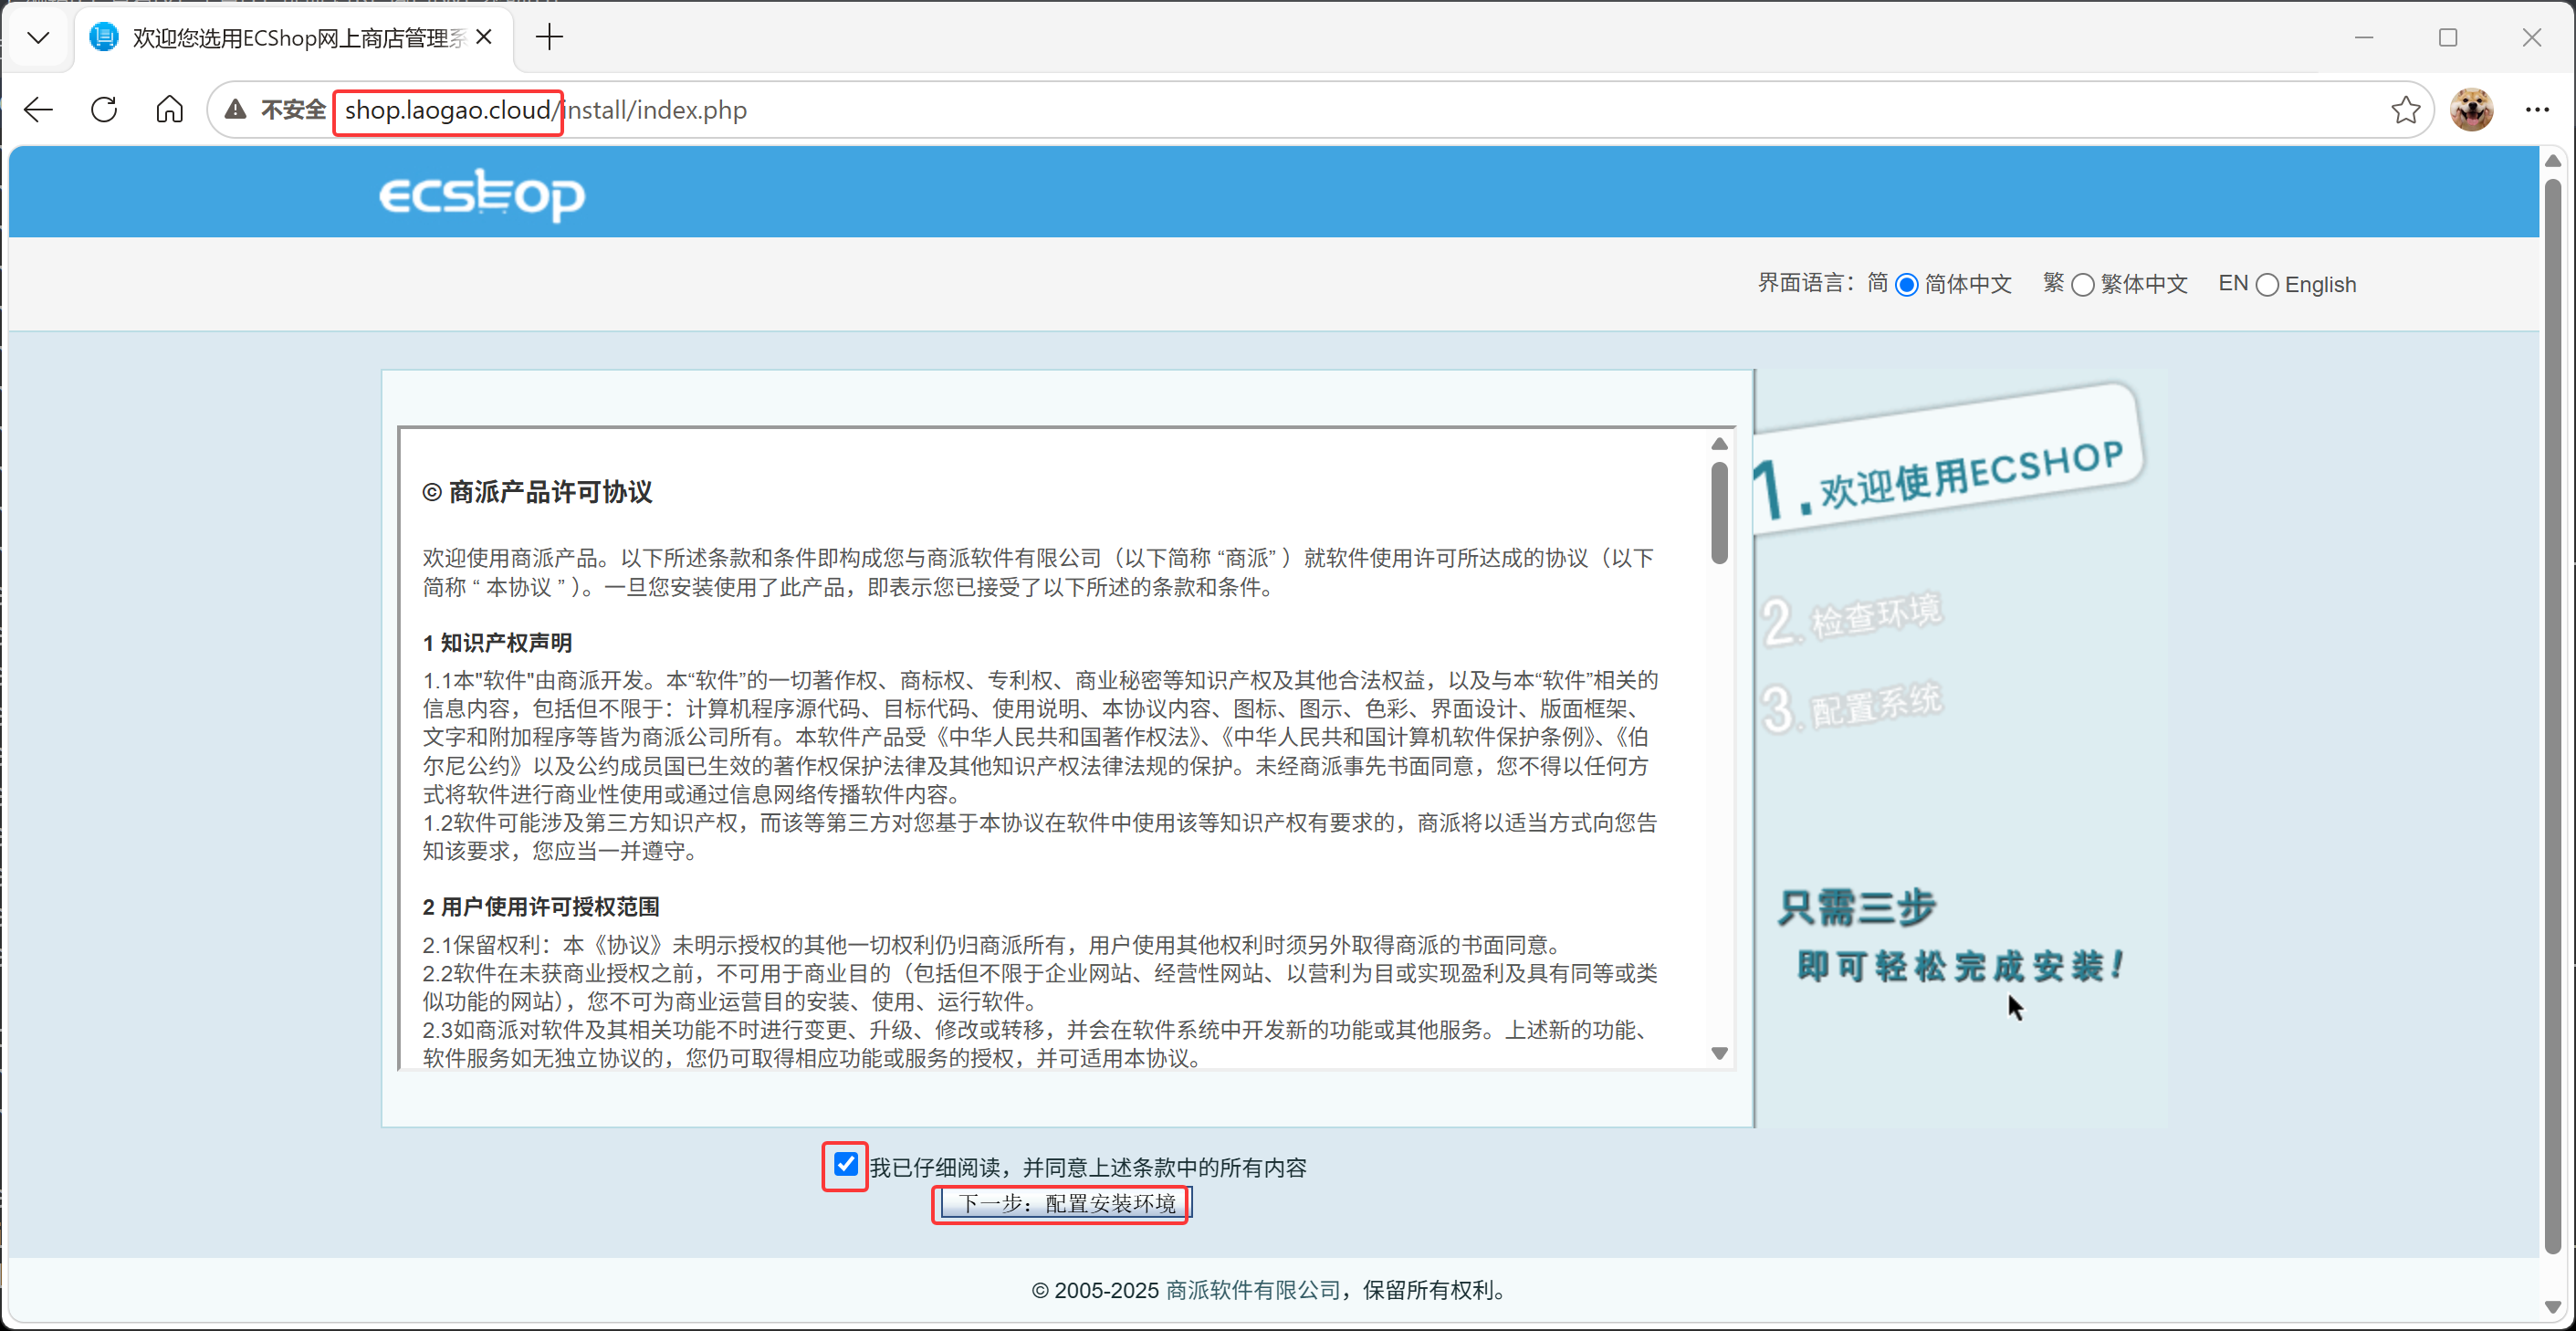The width and height of the screenshot is (2576, 1331).
Task: Close the ECShop browser tab
Action: 484,37
